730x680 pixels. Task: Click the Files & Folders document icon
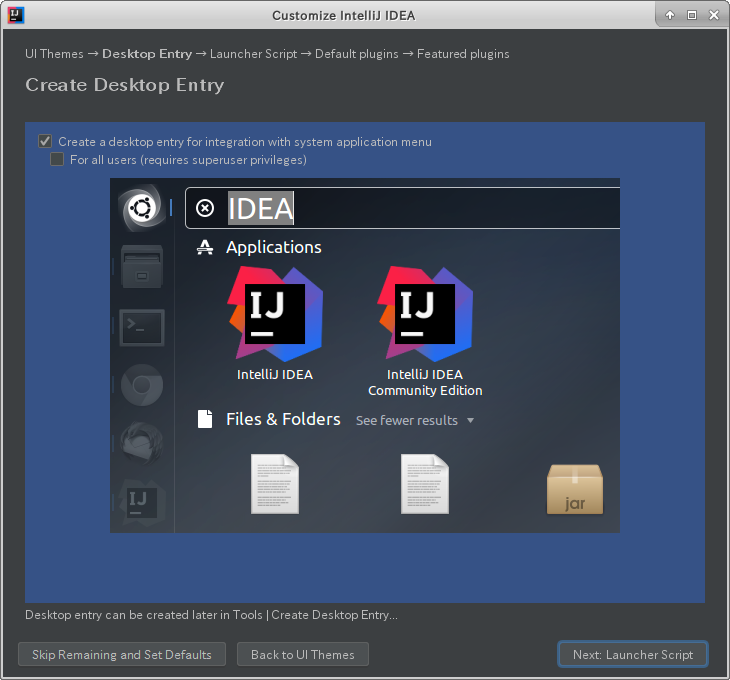coord(205,419)
